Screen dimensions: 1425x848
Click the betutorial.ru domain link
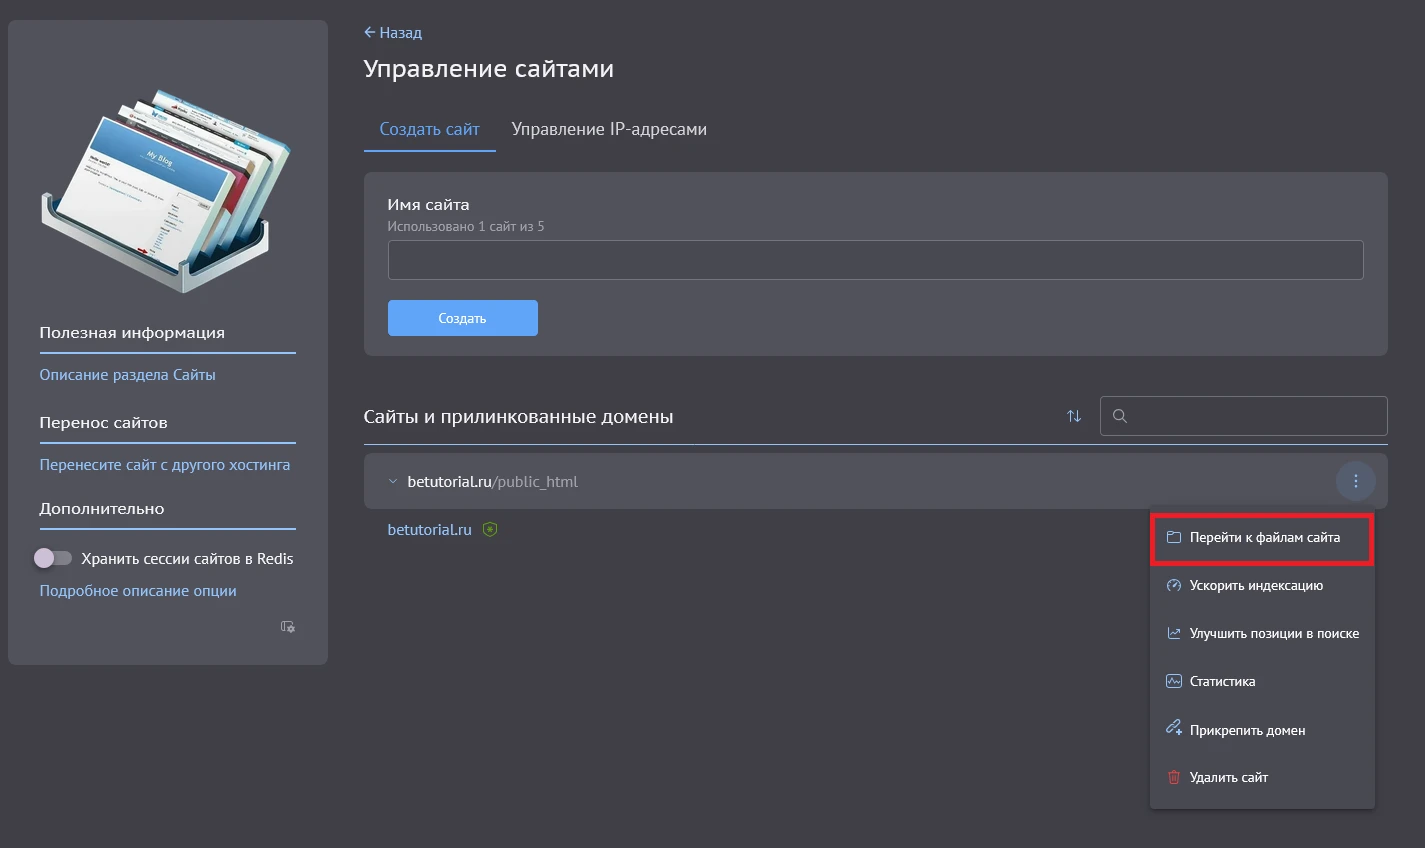[428, 529]
